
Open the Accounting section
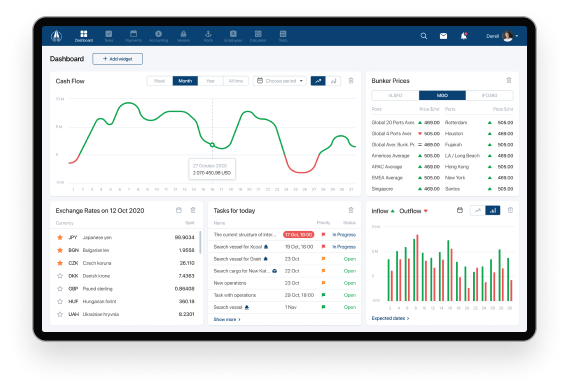click(159, 36)
